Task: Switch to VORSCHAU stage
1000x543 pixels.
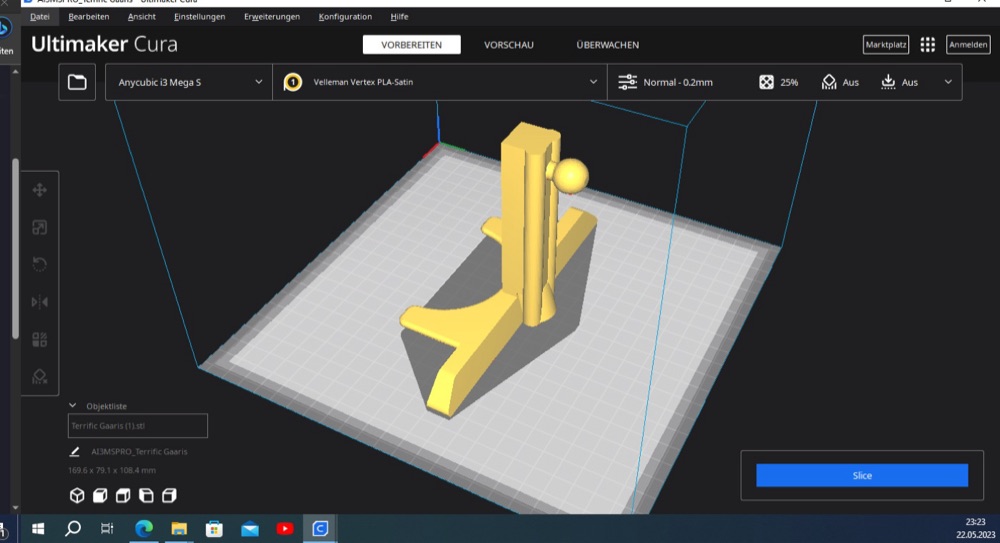Action: (x=509, y=45)
